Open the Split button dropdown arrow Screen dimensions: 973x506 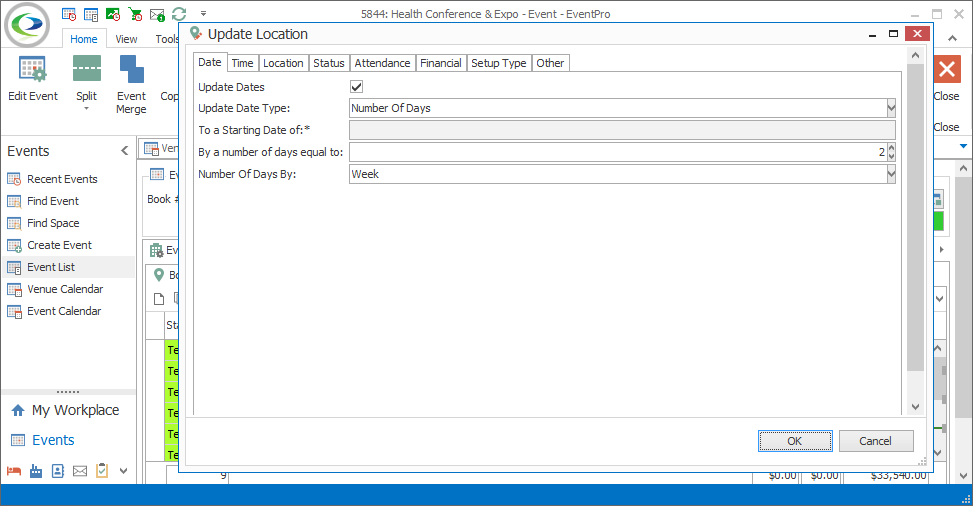tap(87, 109)
